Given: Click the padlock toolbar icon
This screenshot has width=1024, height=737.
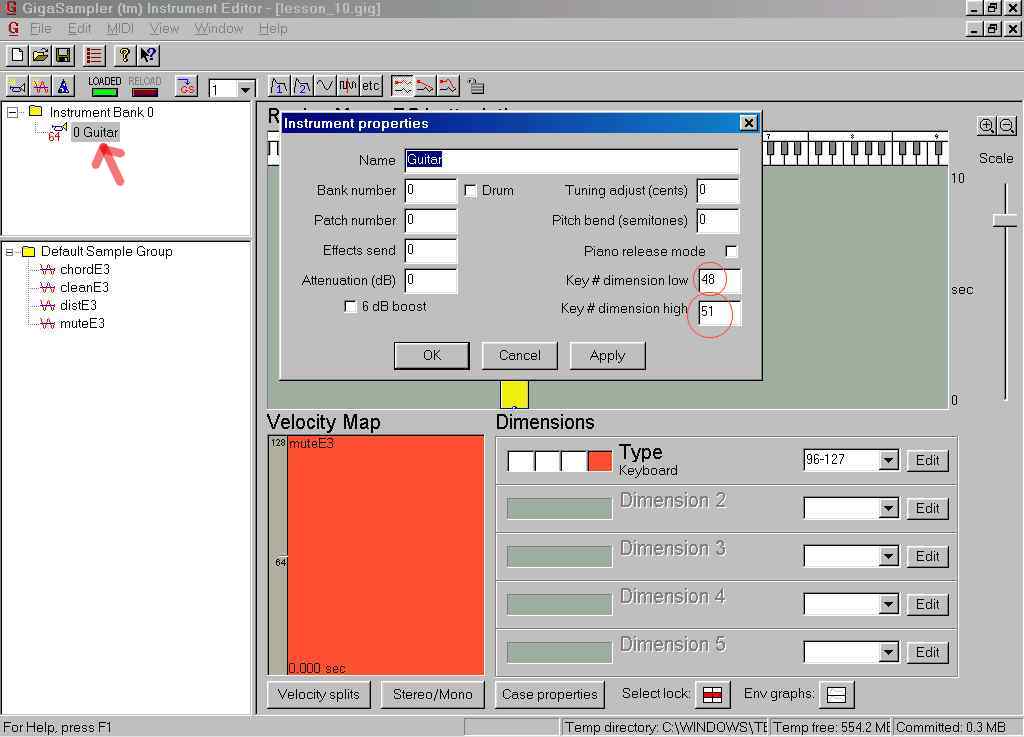Looking at the screenshot, I should tap(477, 86).
